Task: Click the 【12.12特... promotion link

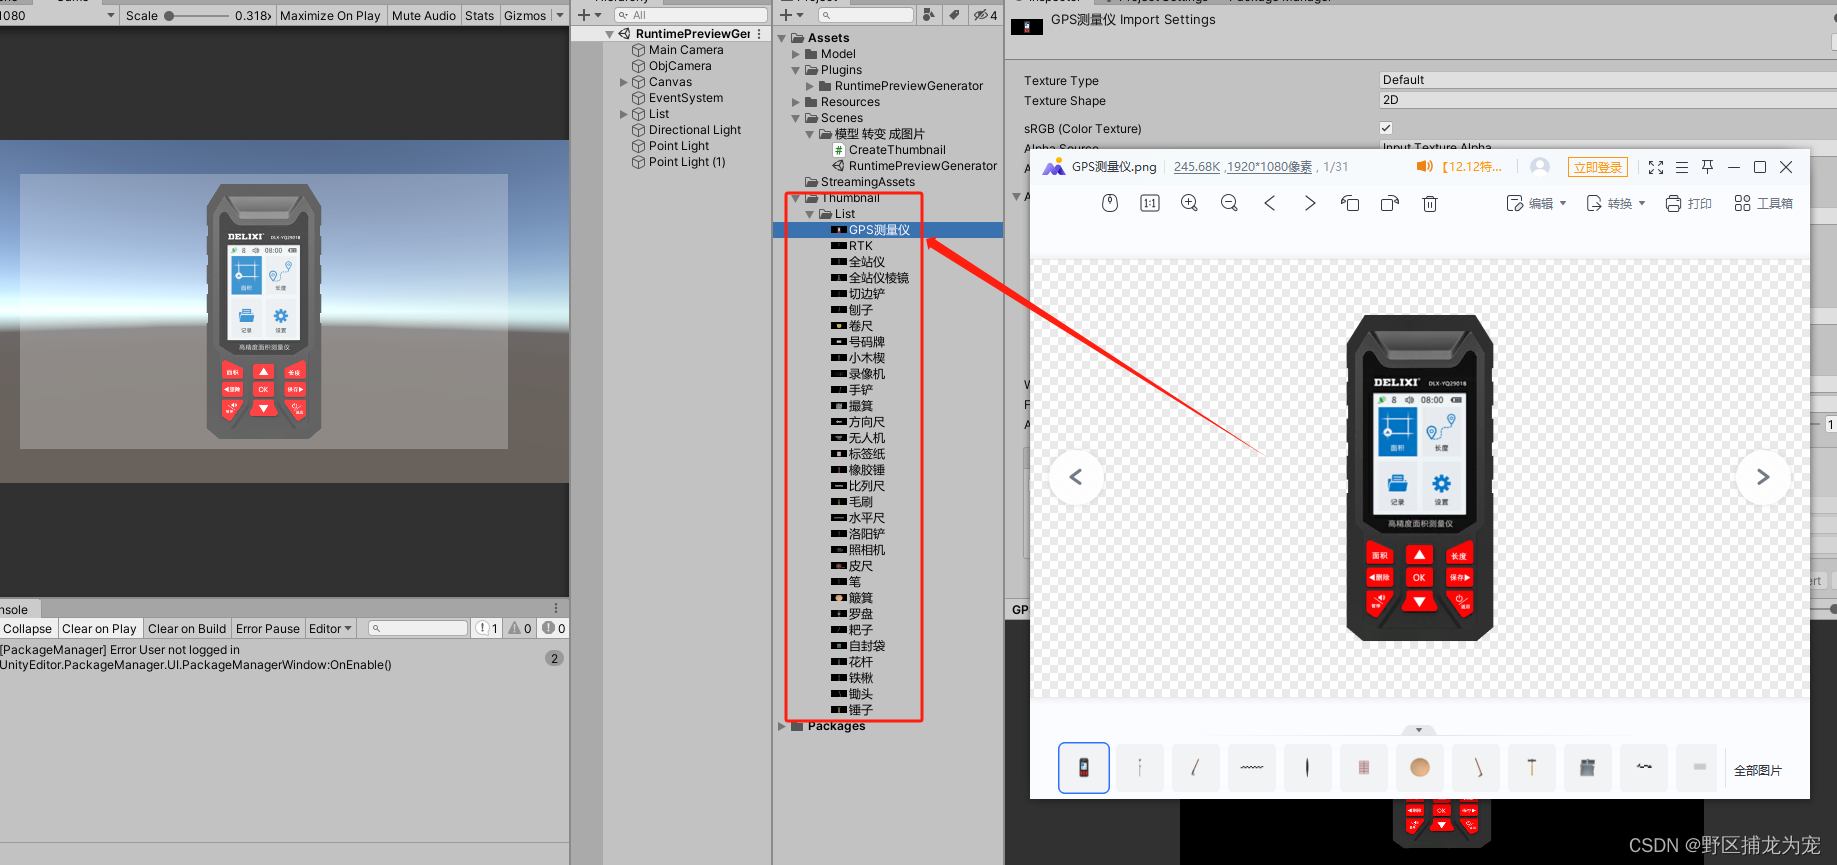Action: tap(1471, 167)
